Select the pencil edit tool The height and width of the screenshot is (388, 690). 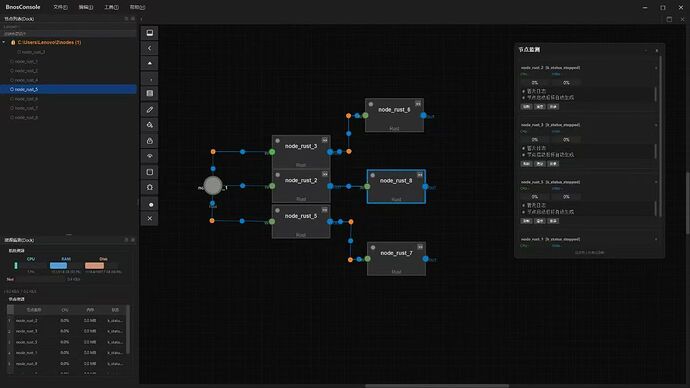click(x=150, y=110)
